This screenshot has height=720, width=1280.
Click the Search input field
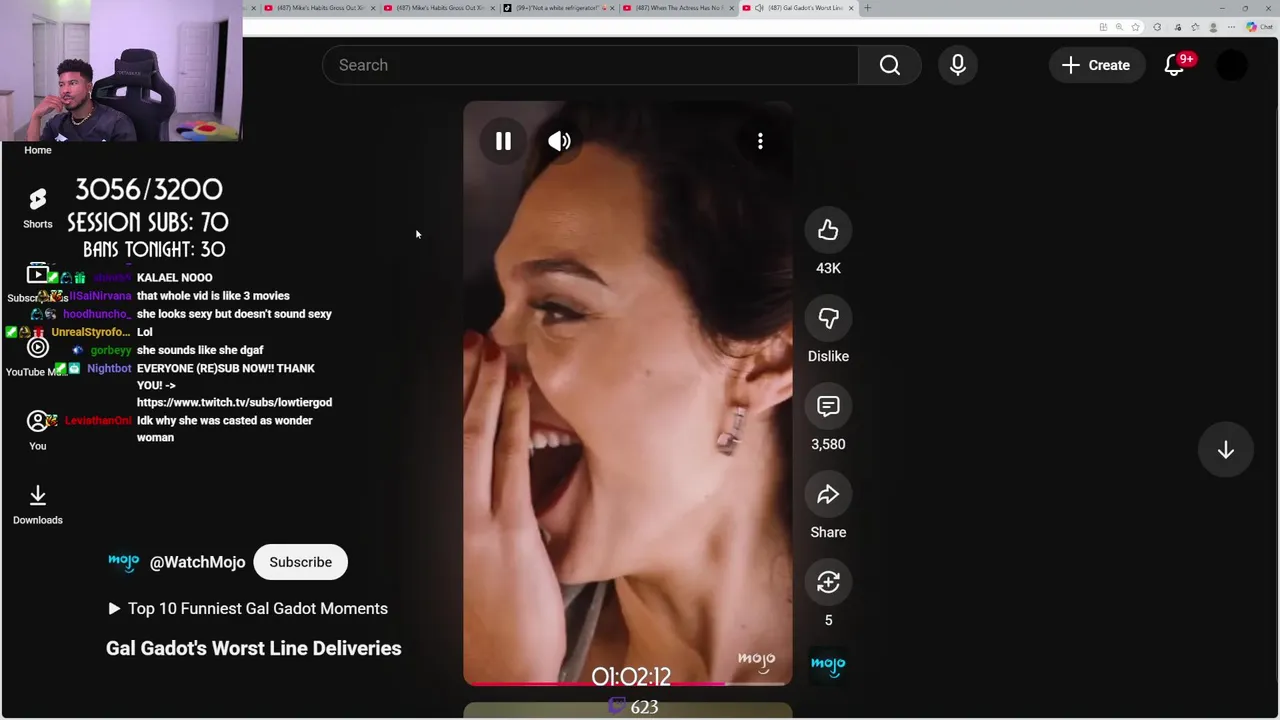590,65
